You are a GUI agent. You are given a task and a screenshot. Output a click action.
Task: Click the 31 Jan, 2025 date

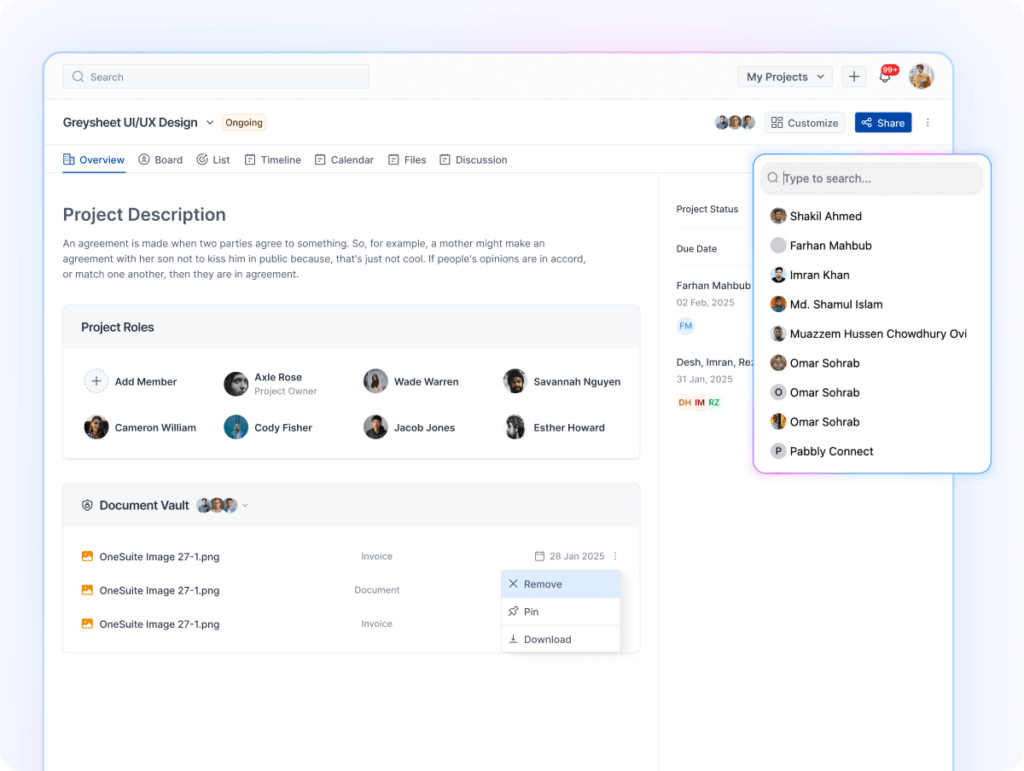704,379
